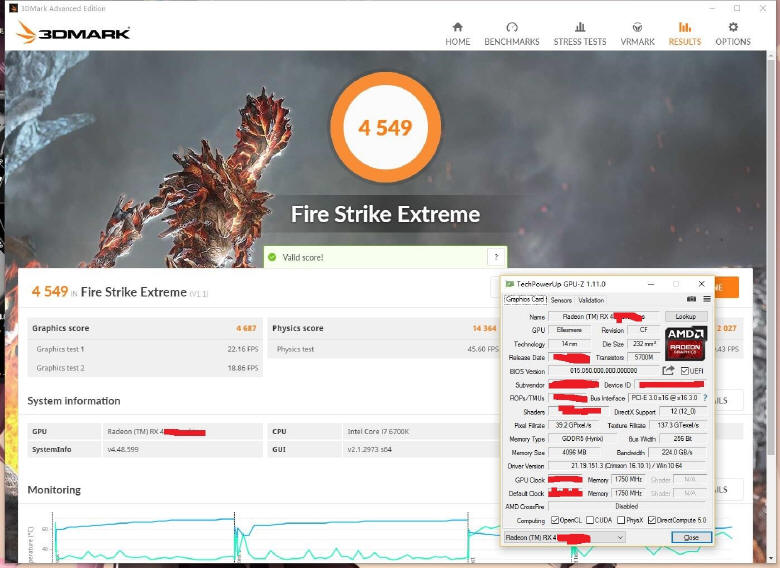
Task: Toggle the CUDA checkbox
Action: click(590, 520)
